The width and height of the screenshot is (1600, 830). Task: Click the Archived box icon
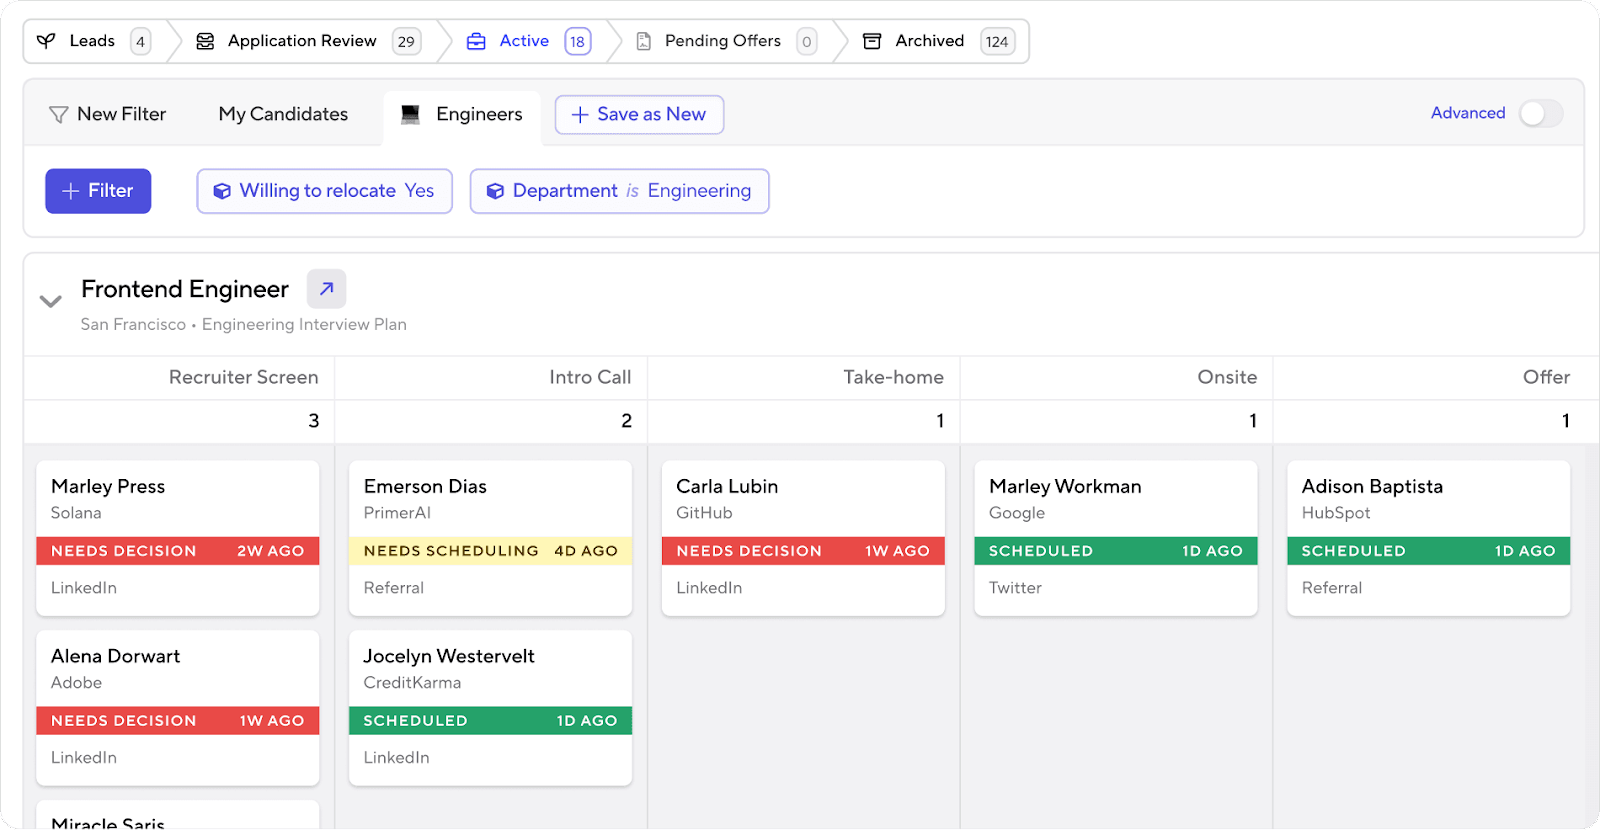872,41
